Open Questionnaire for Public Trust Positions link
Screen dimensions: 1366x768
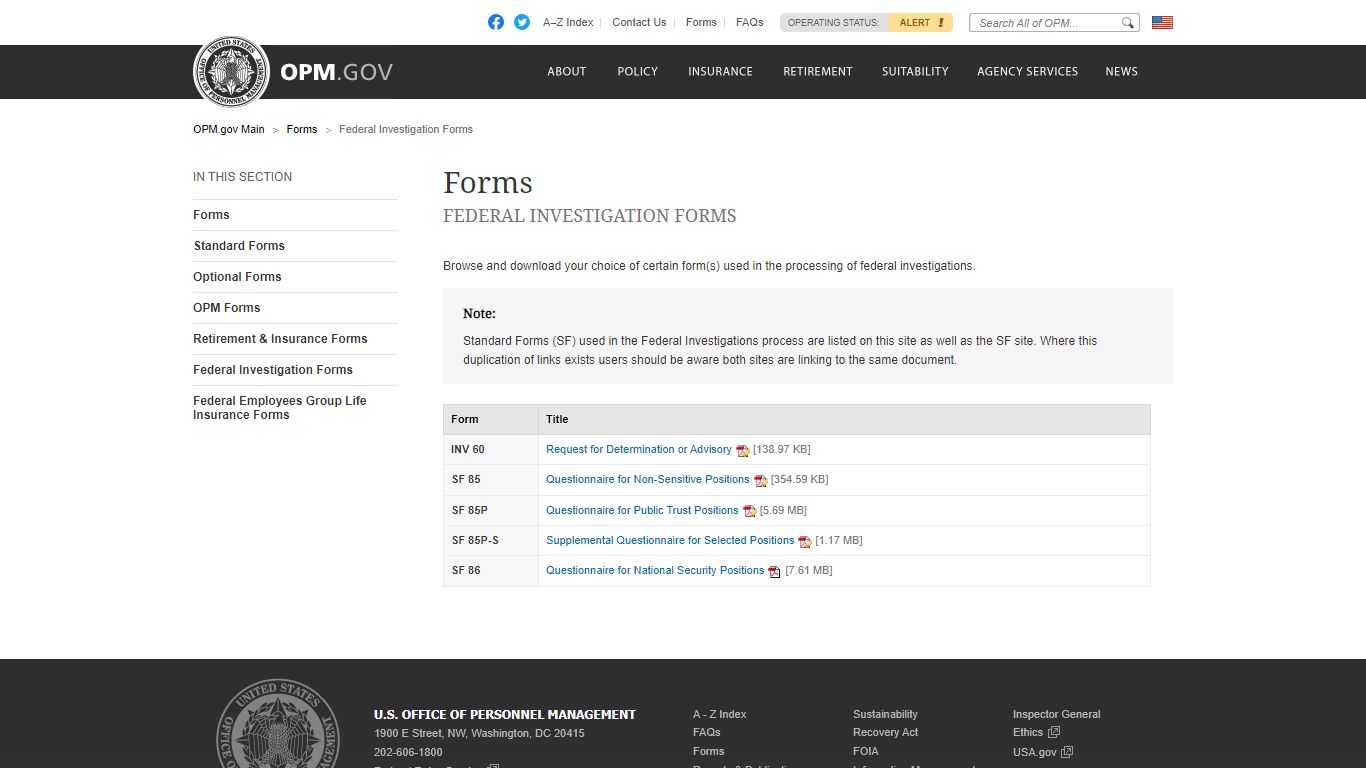click(x=642, y=511)
